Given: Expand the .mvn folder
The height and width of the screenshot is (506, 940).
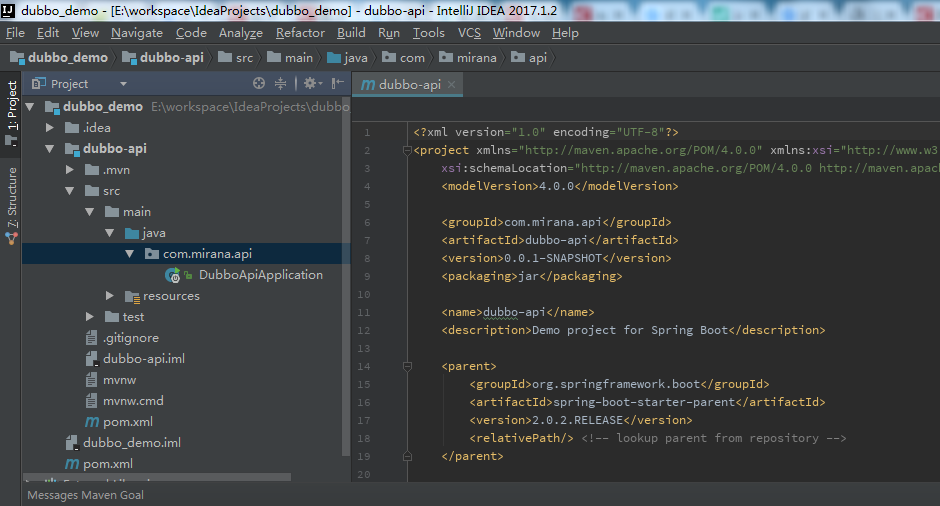Looking at the screenshot, I should coord(70,170).
